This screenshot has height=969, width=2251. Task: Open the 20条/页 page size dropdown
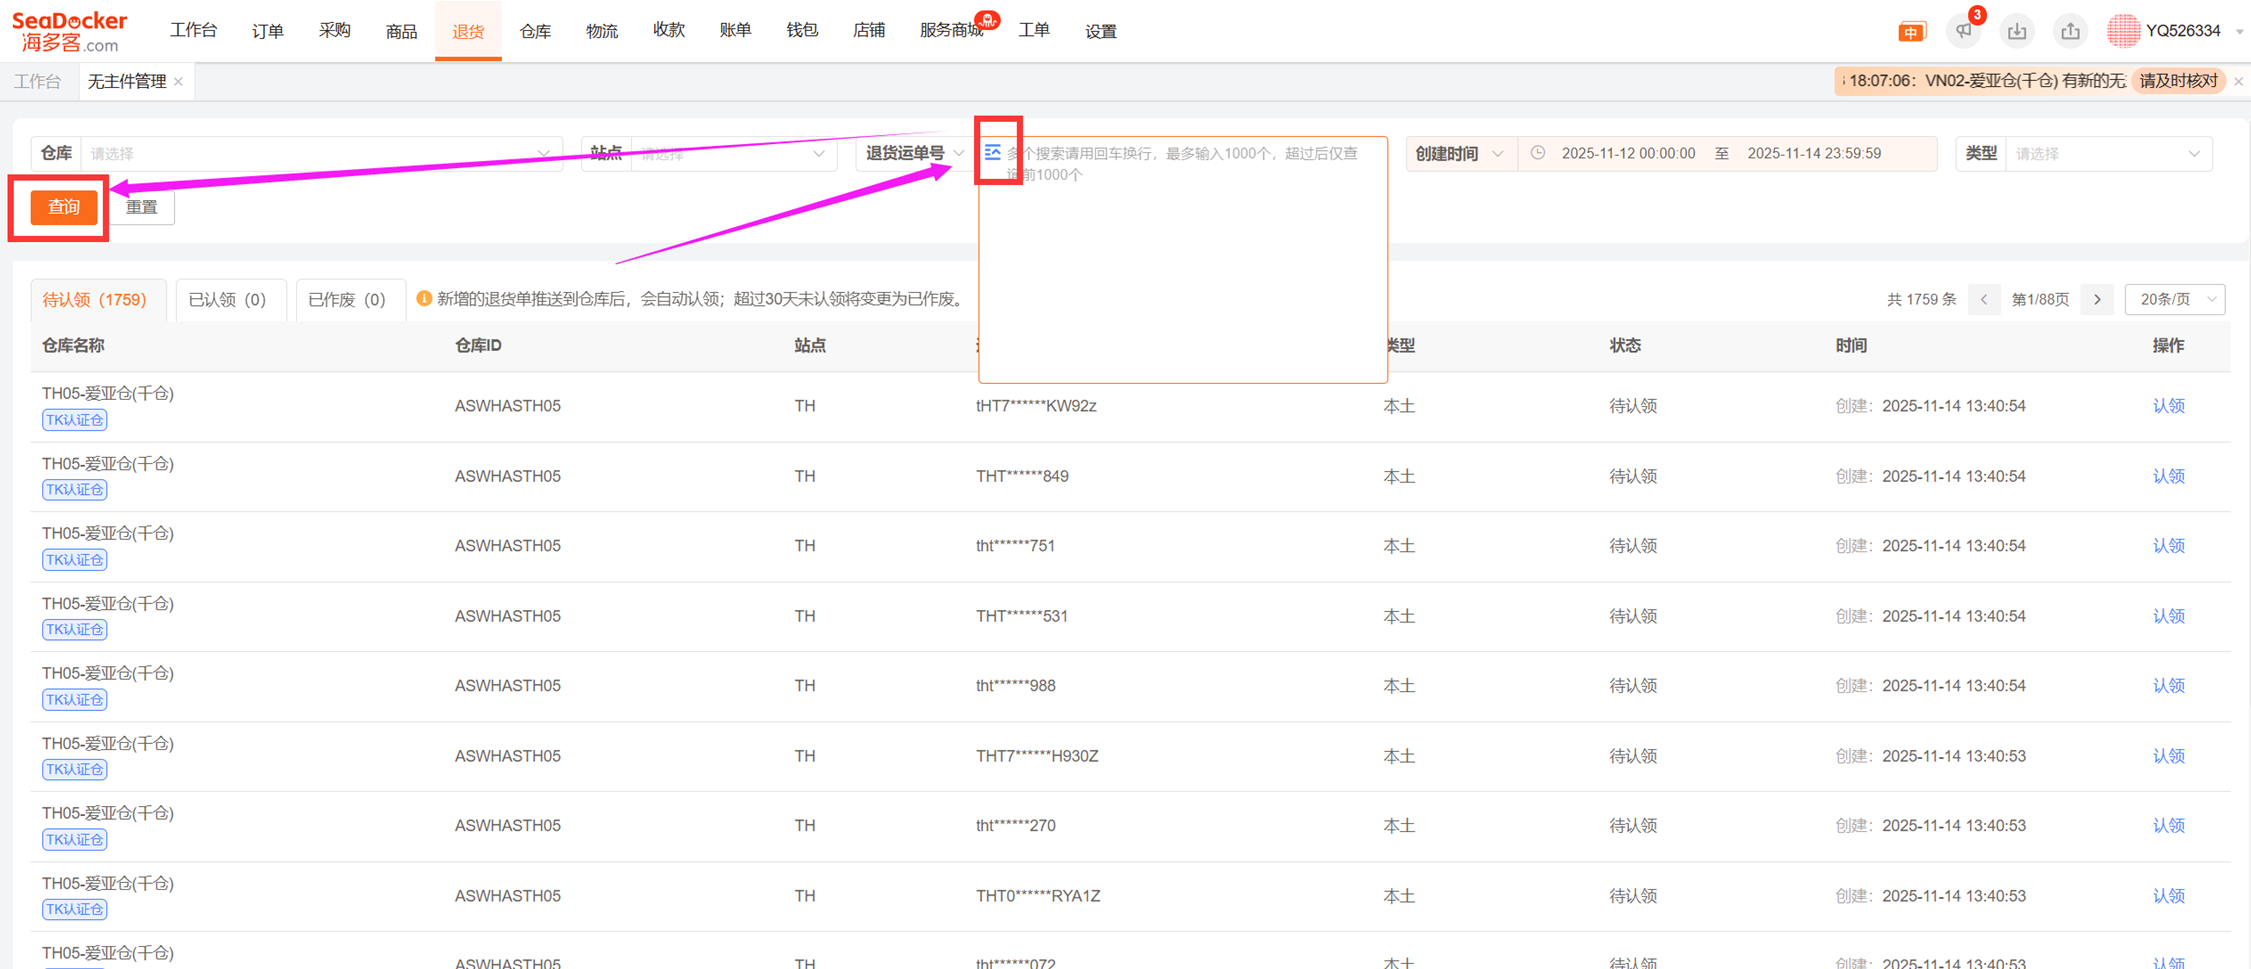pyautogui.click(x=2174, y=299)
